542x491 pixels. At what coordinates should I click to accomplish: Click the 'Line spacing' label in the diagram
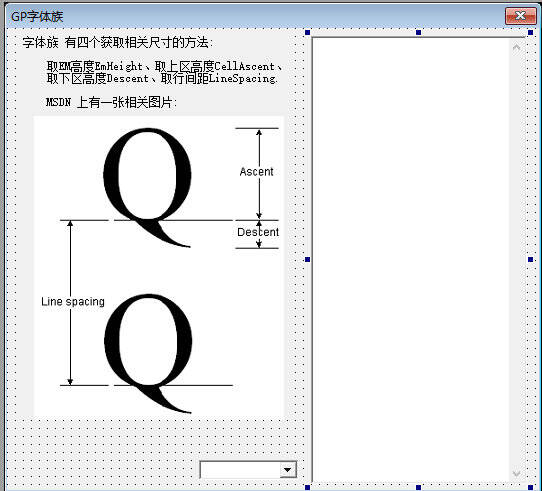click(73, 302)
